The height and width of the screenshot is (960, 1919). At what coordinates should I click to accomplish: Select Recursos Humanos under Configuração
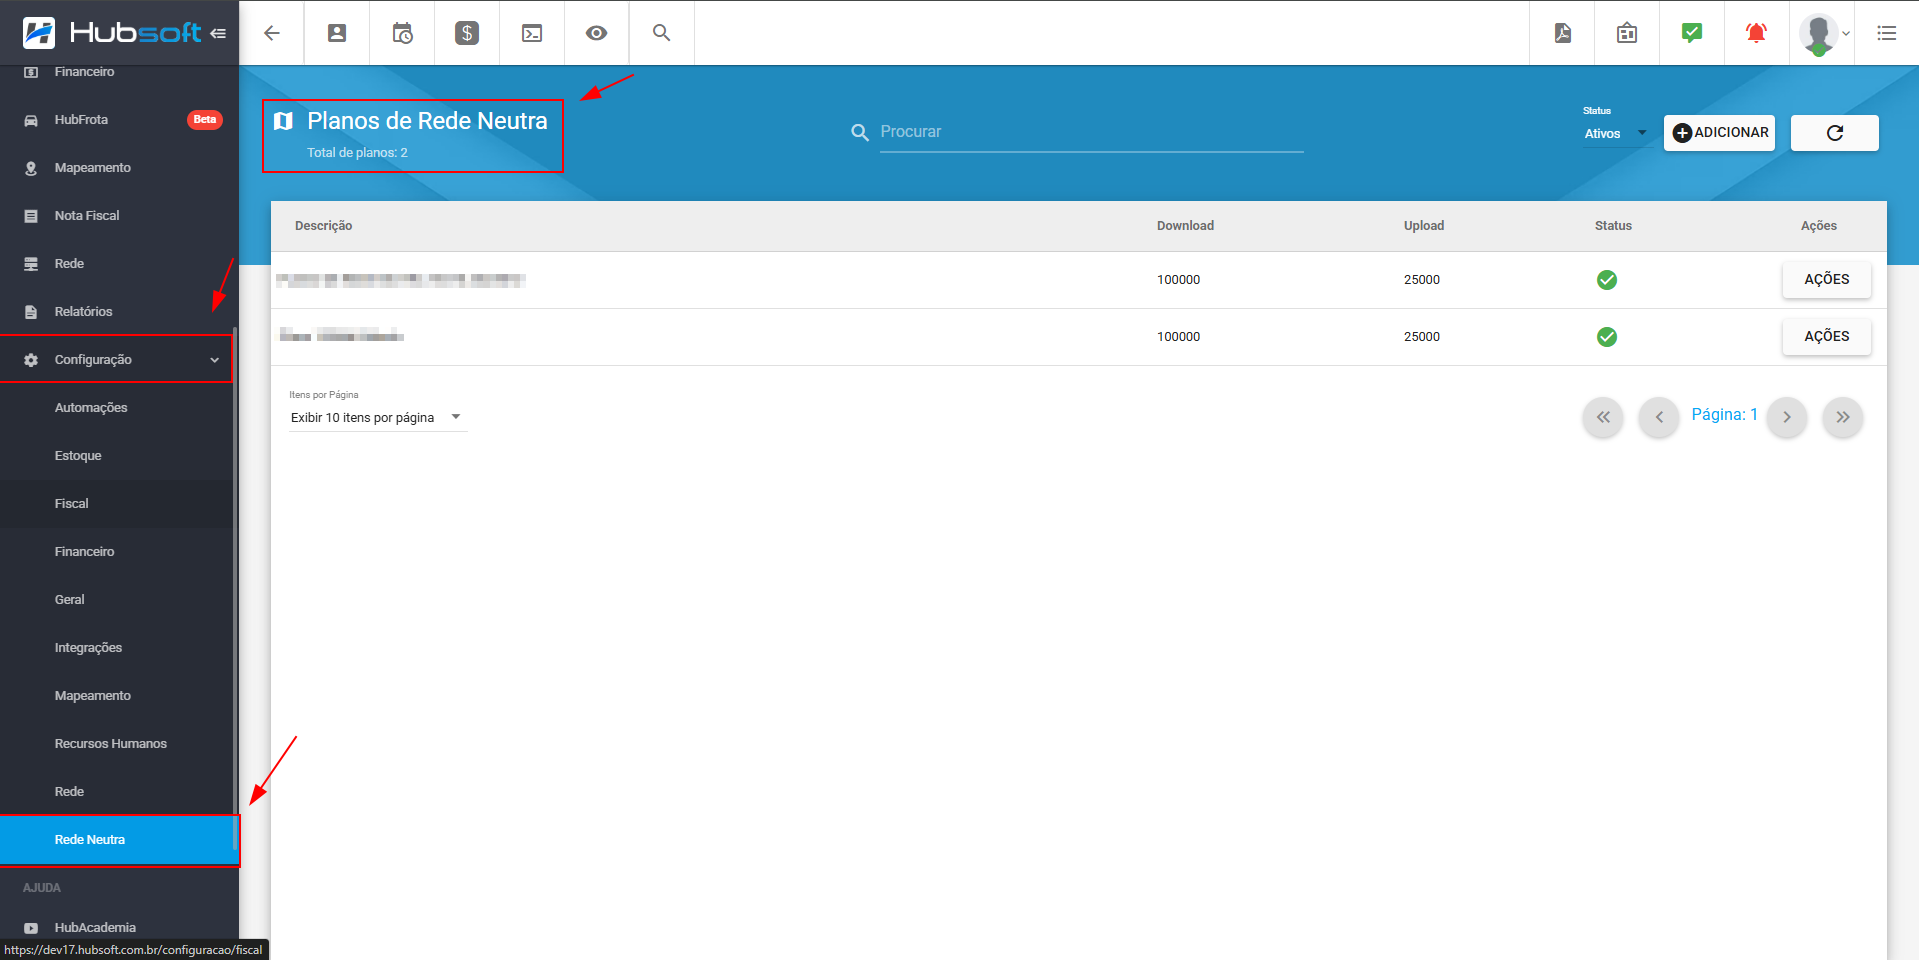pyautogui.click(x=117, y=744)
